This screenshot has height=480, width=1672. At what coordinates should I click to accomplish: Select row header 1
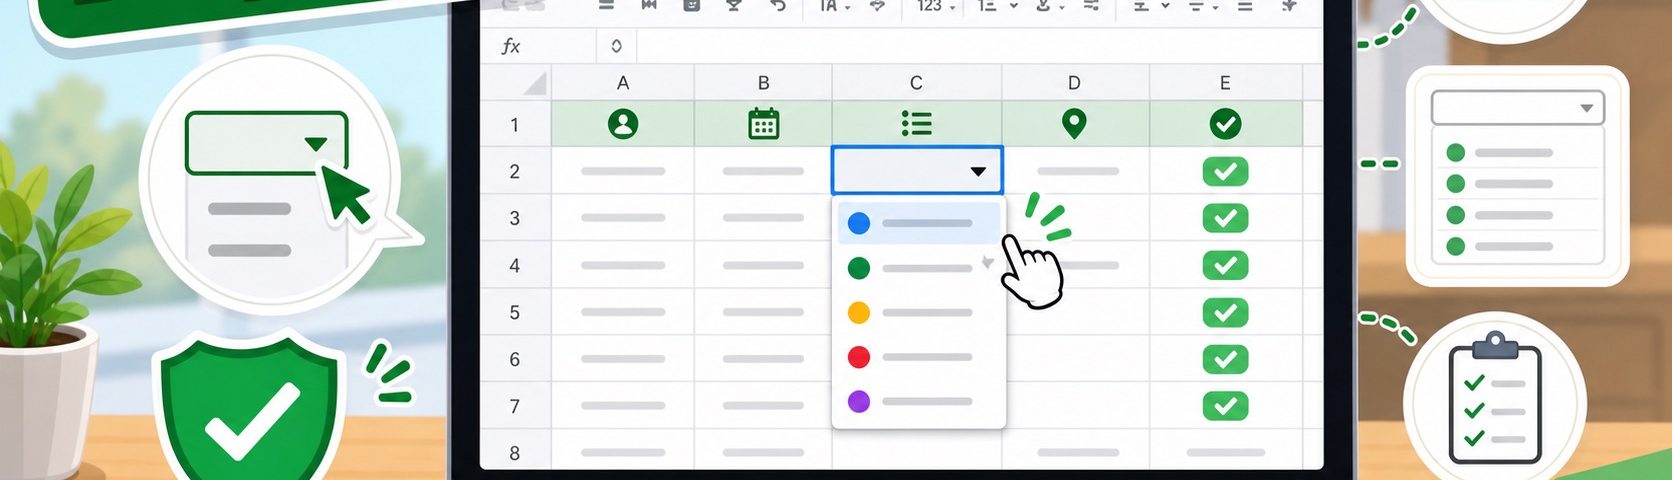click(x=515, y=124)
